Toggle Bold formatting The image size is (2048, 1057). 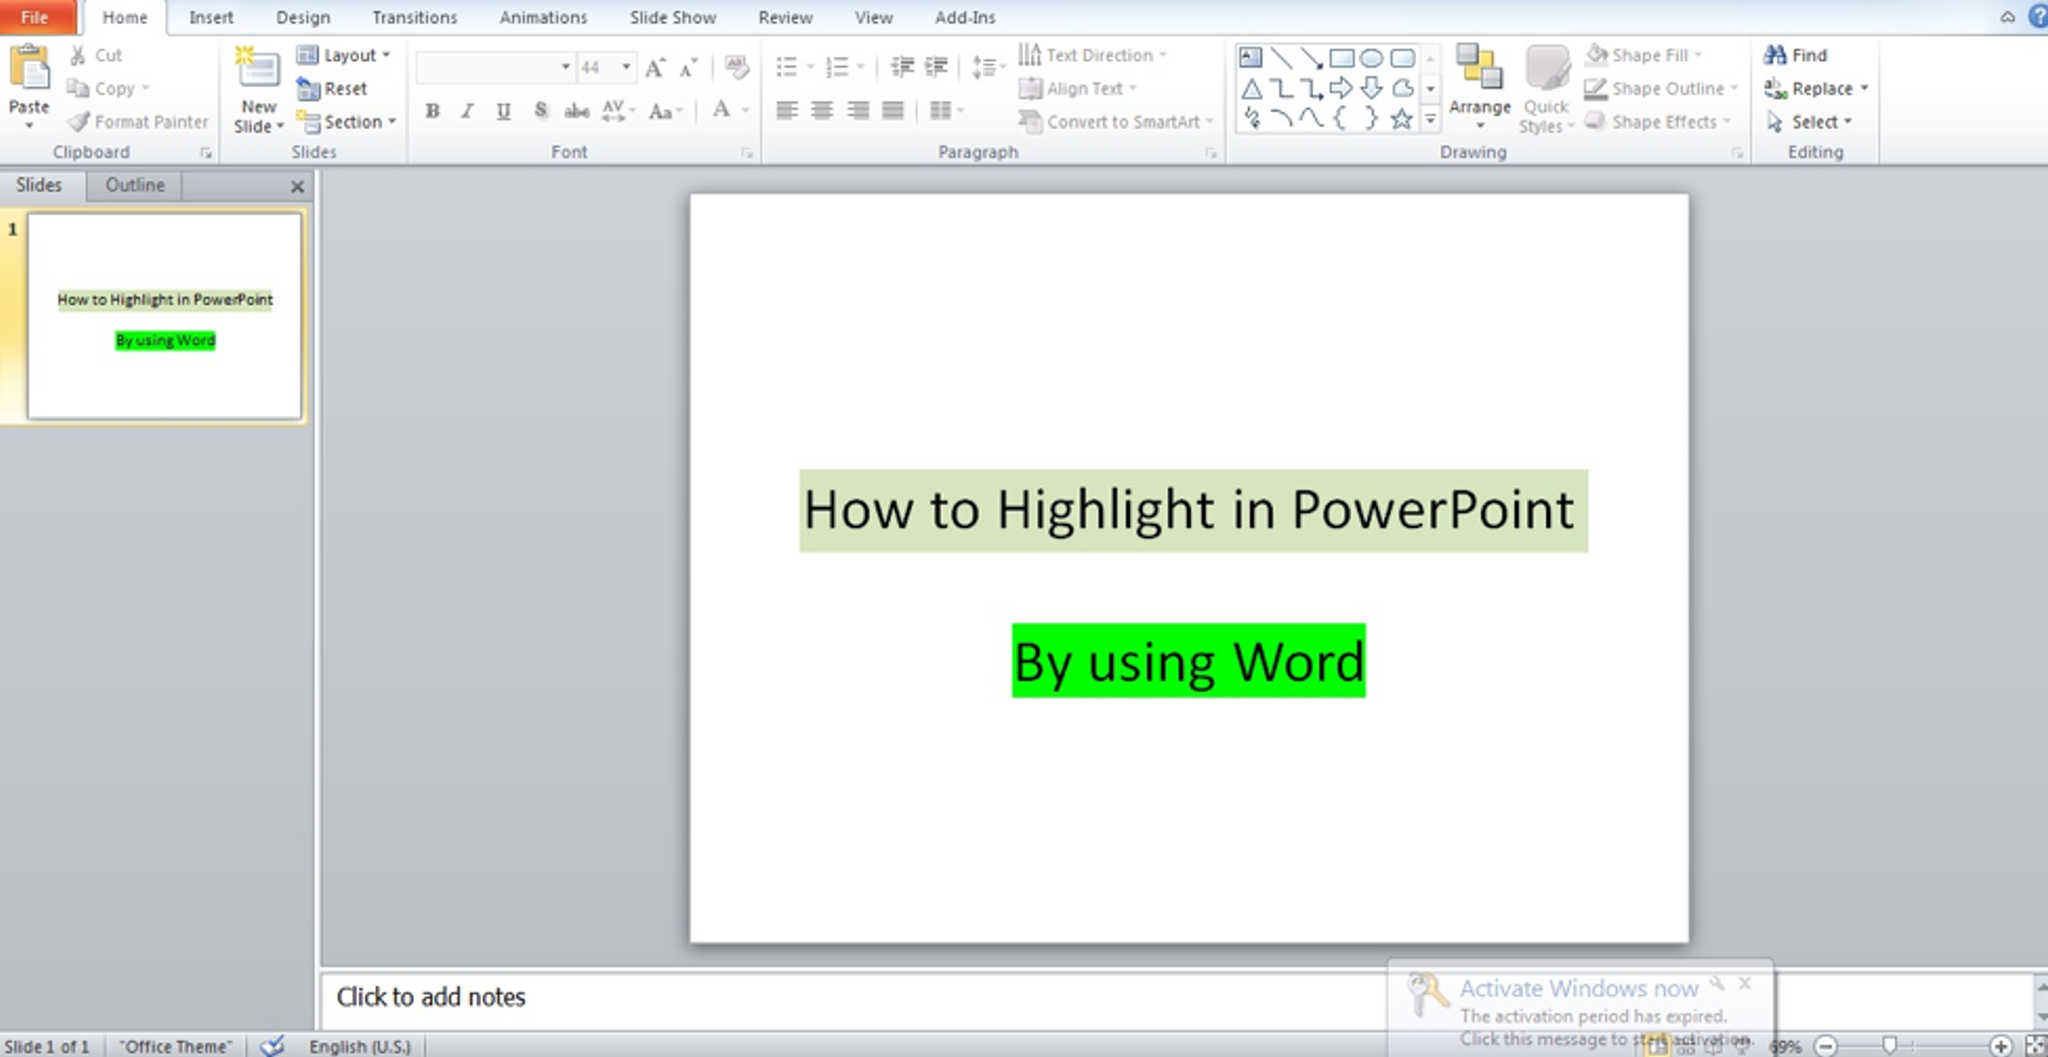[432, 111]
